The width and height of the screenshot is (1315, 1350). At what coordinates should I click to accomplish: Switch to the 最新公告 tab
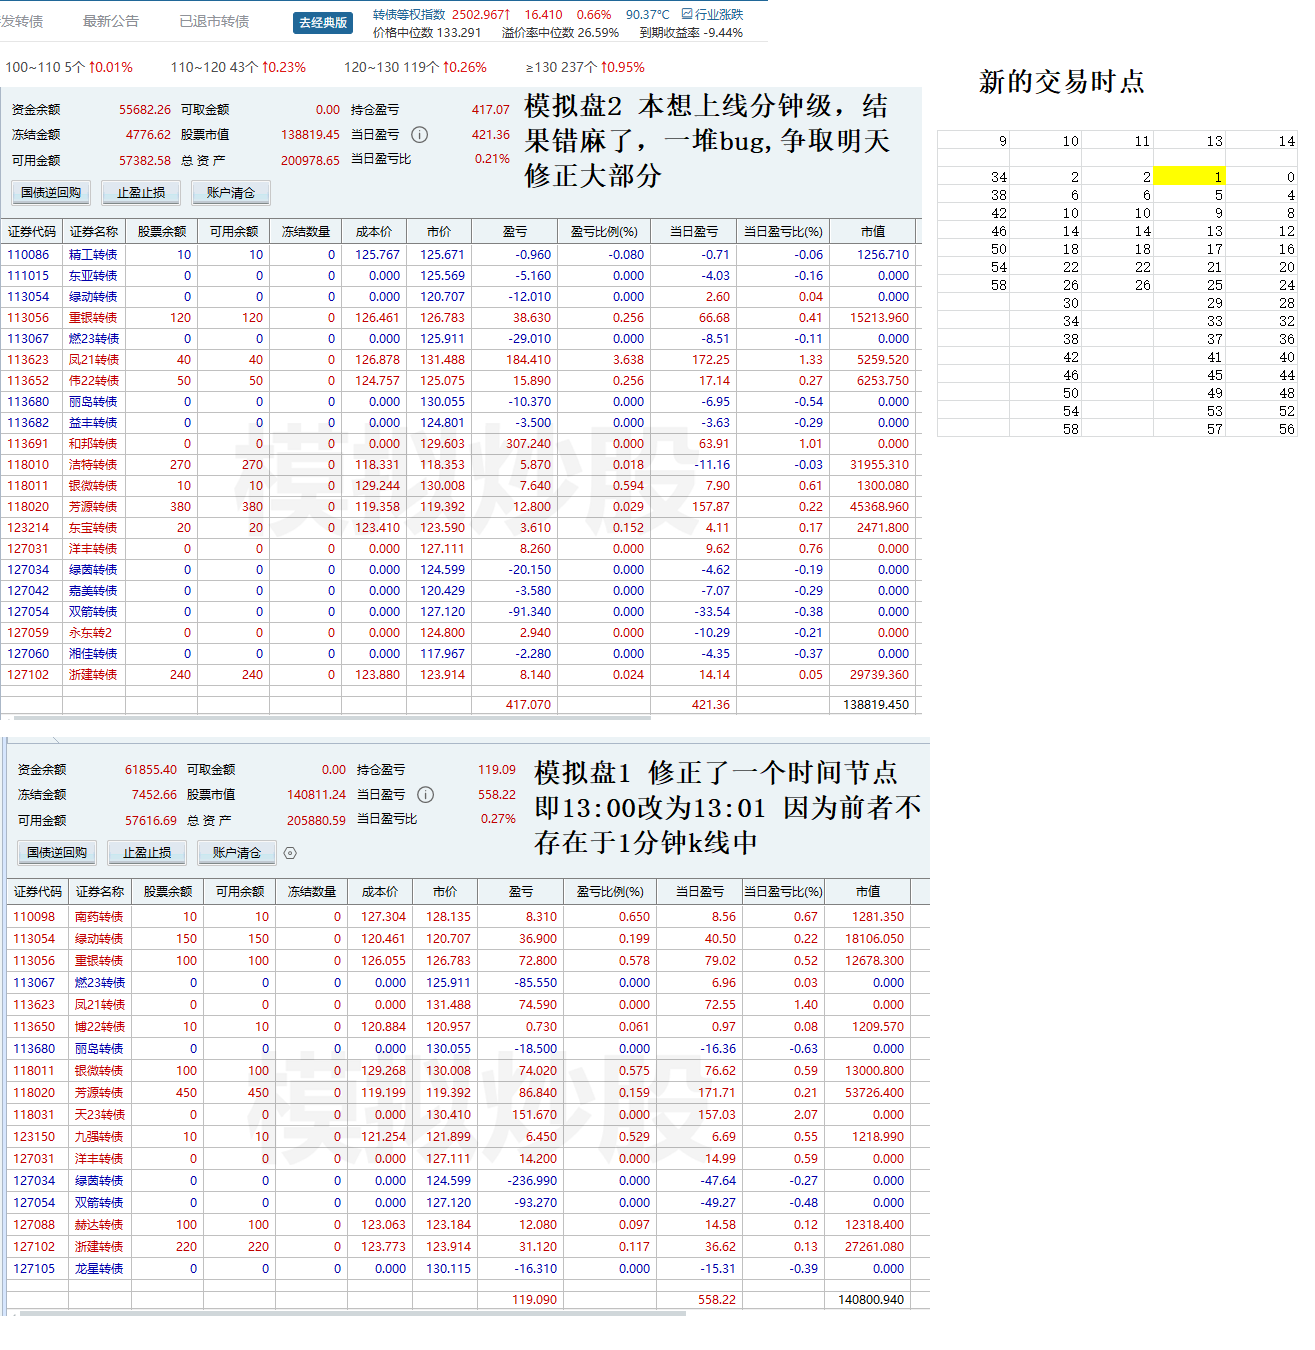click(x=111, y=21)
